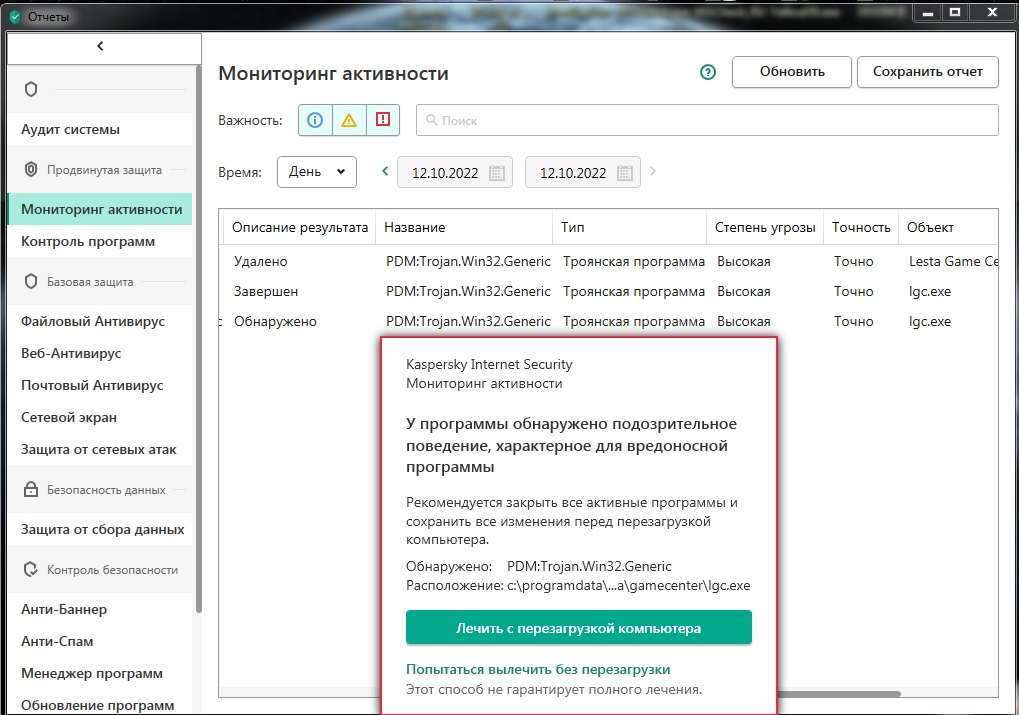1019x715 pixels.
Task: Click "Попытаться вылечить без перезагрузки" link
Action: click(x=537, y=669)
